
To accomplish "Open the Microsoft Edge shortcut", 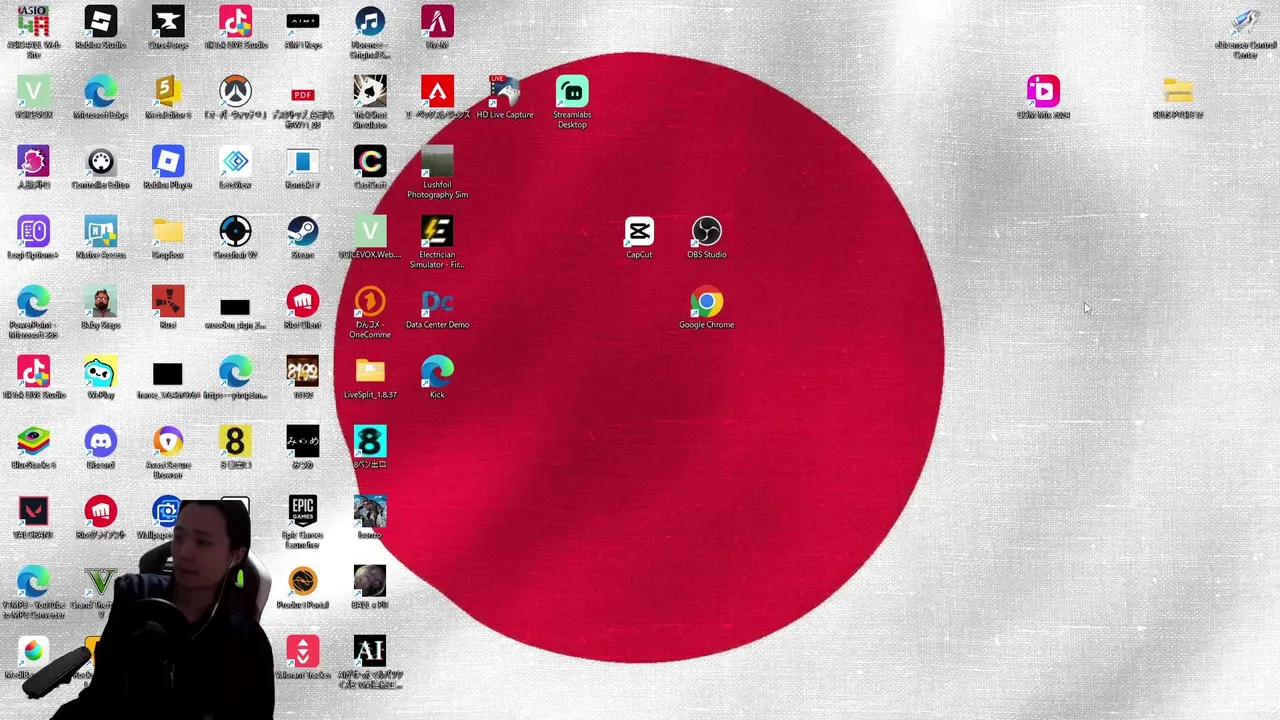I will coord(100,92).
